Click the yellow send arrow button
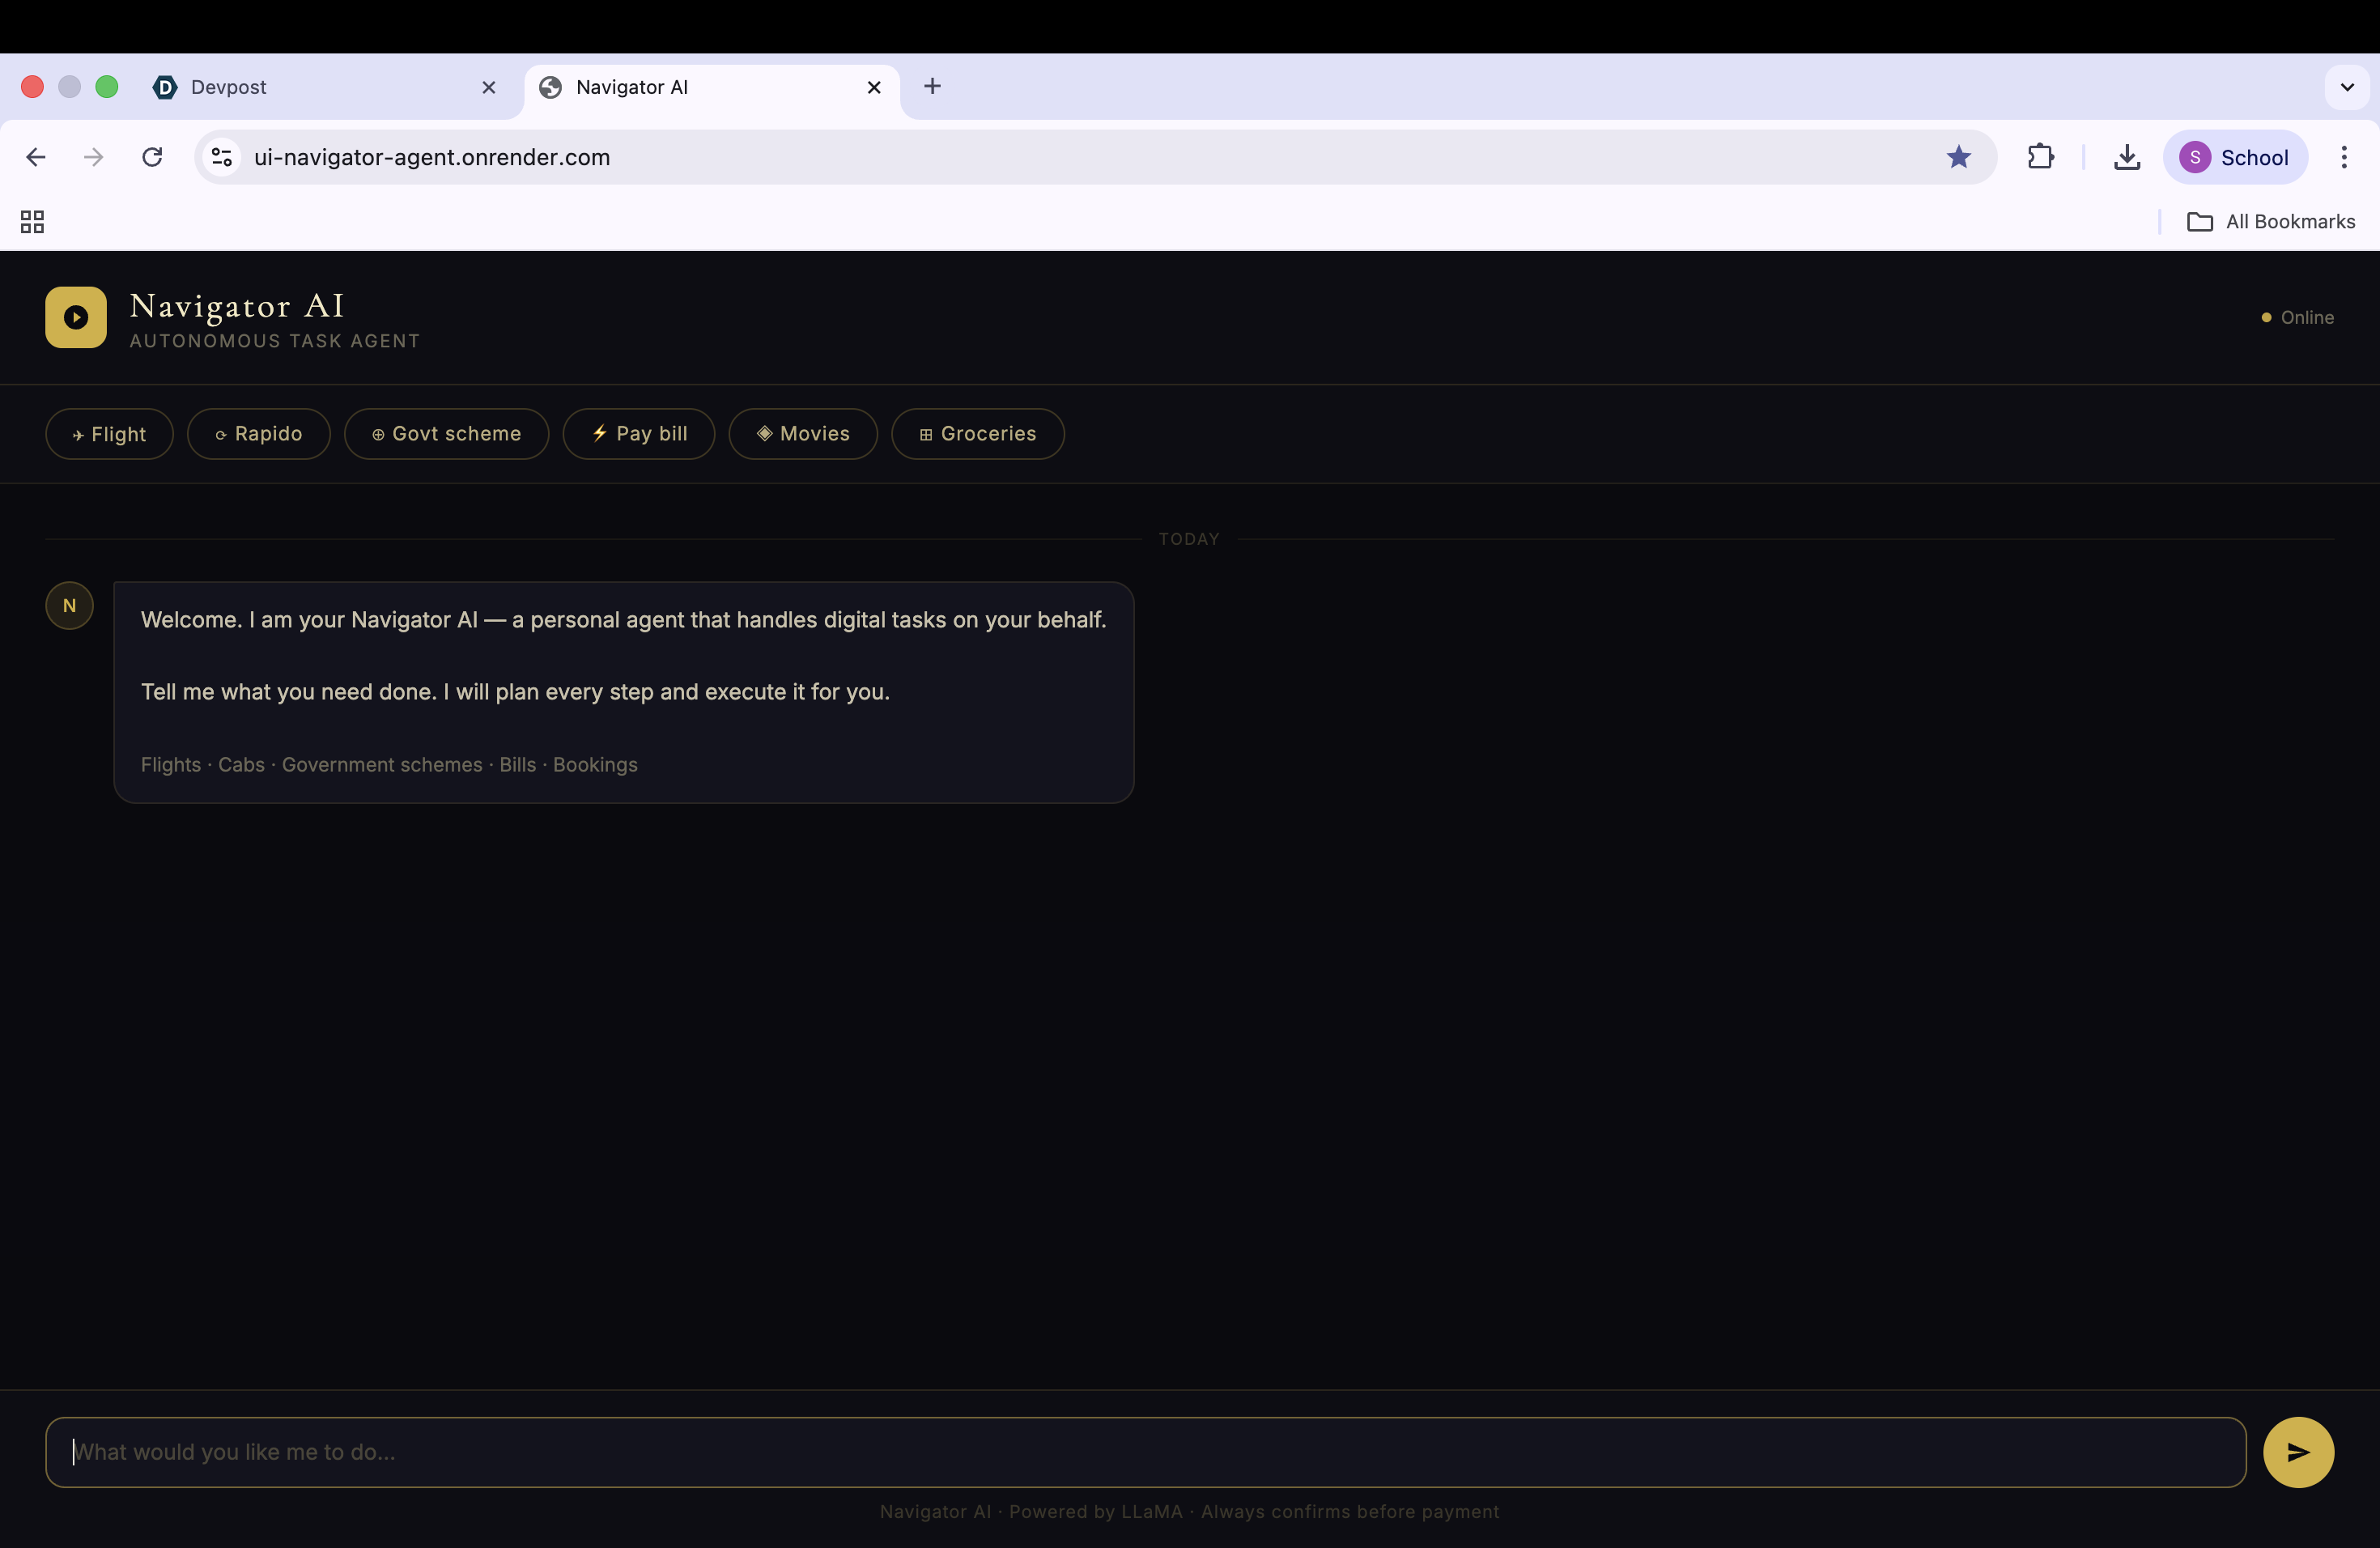This screenshot has height=1548, width=2380. click(2297, 1451)
